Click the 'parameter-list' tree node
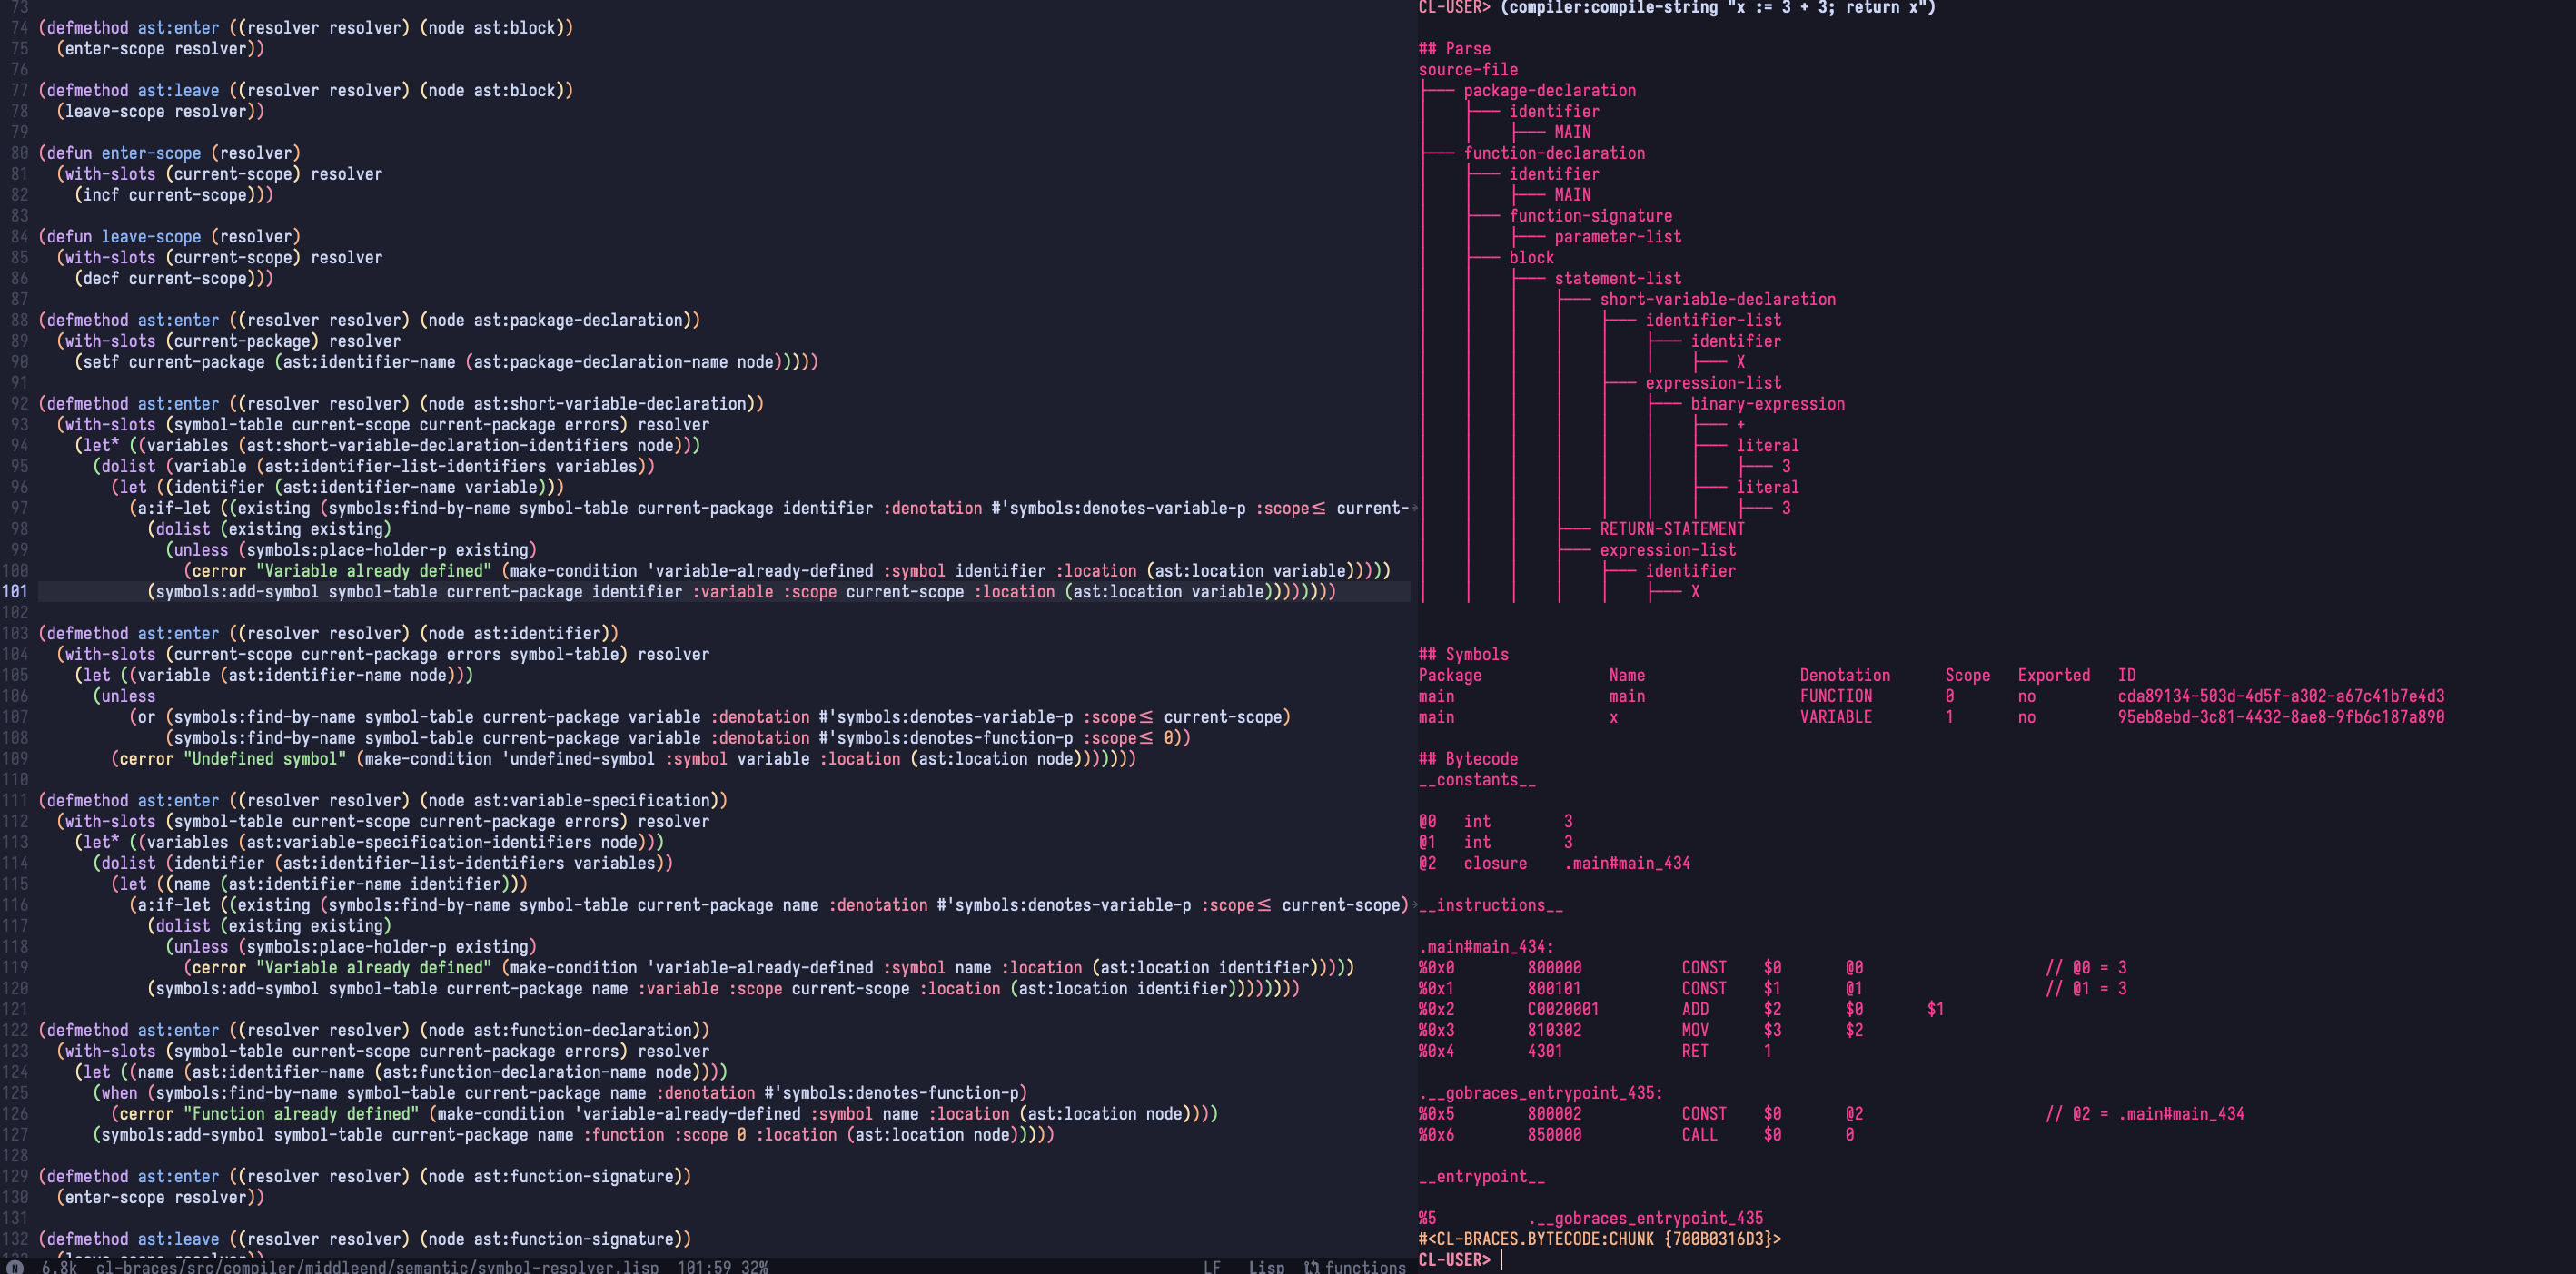The height and width of the screenshot is (1274, 2576). pyautogui.click(x=1618, y=236)
